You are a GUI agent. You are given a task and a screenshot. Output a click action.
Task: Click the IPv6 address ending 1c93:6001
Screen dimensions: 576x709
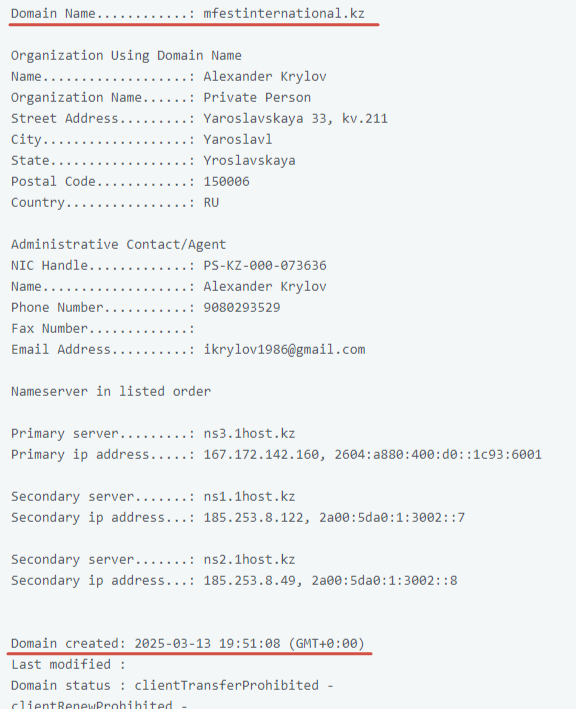click(x=438, y=454)
